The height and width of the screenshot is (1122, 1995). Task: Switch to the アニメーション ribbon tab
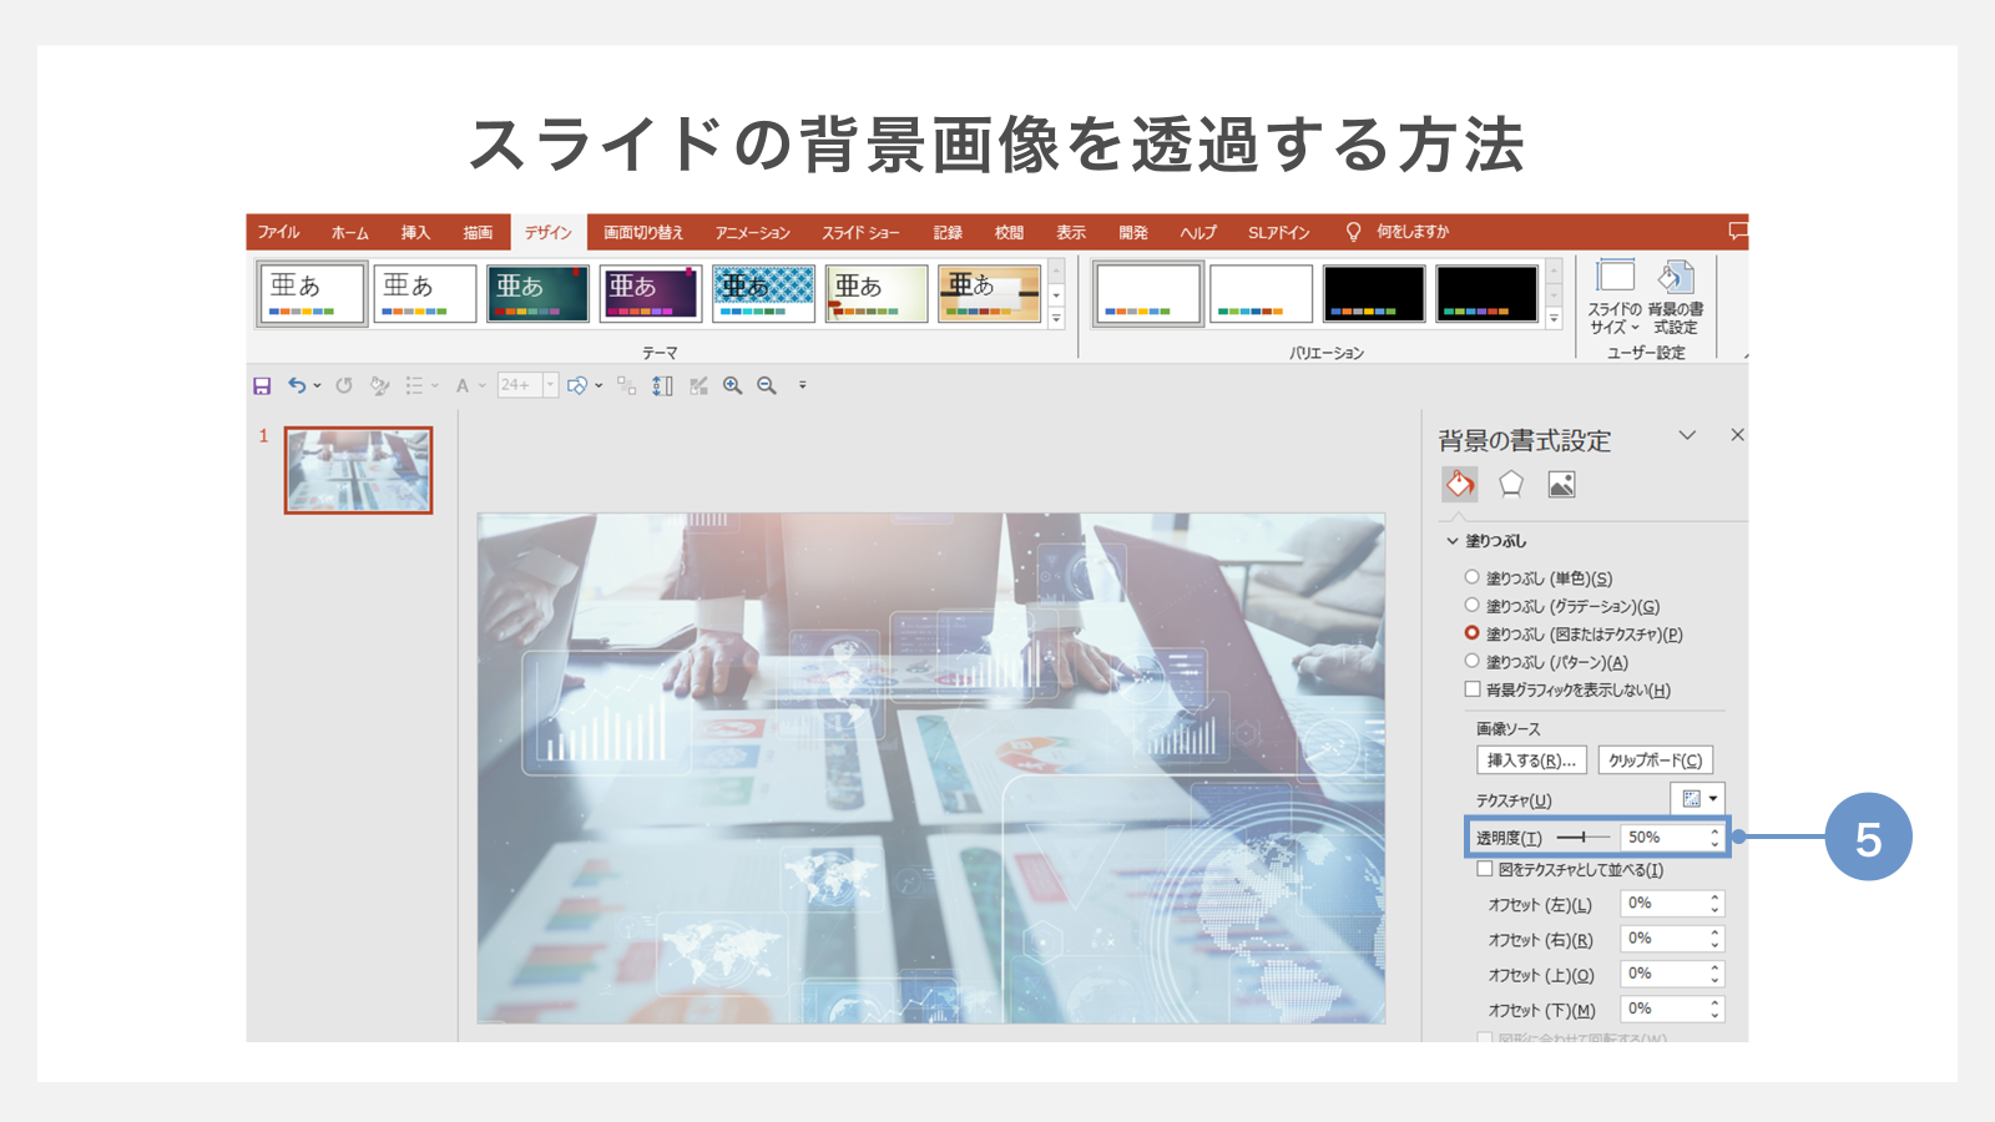coord(752,232)
